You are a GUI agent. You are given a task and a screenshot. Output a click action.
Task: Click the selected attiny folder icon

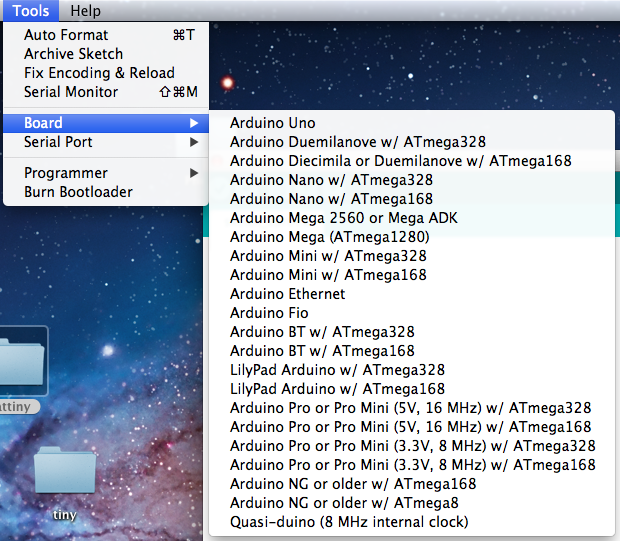(22, 361)
